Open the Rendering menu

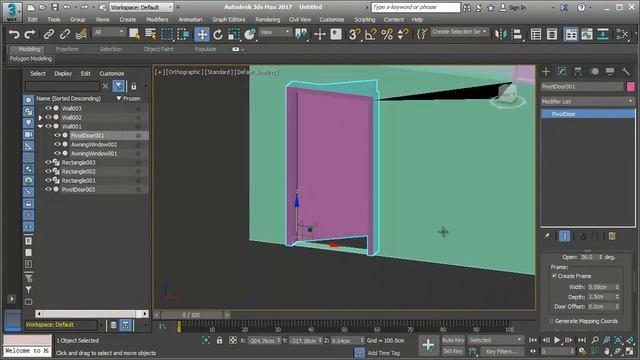[x=267, y=19]
